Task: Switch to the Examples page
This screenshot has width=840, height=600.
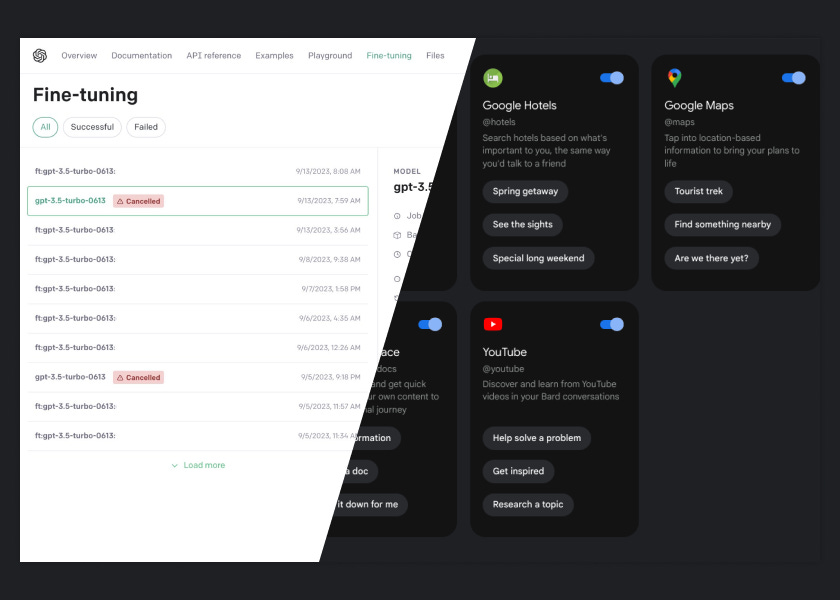Action: tap(274, 56)
